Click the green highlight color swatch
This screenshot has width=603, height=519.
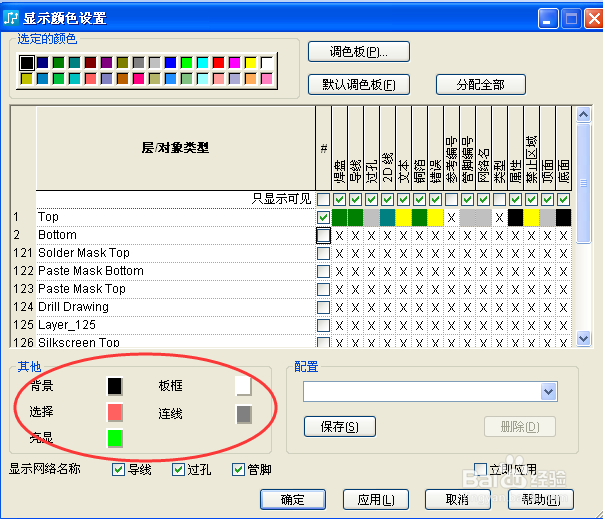point(115,437)
